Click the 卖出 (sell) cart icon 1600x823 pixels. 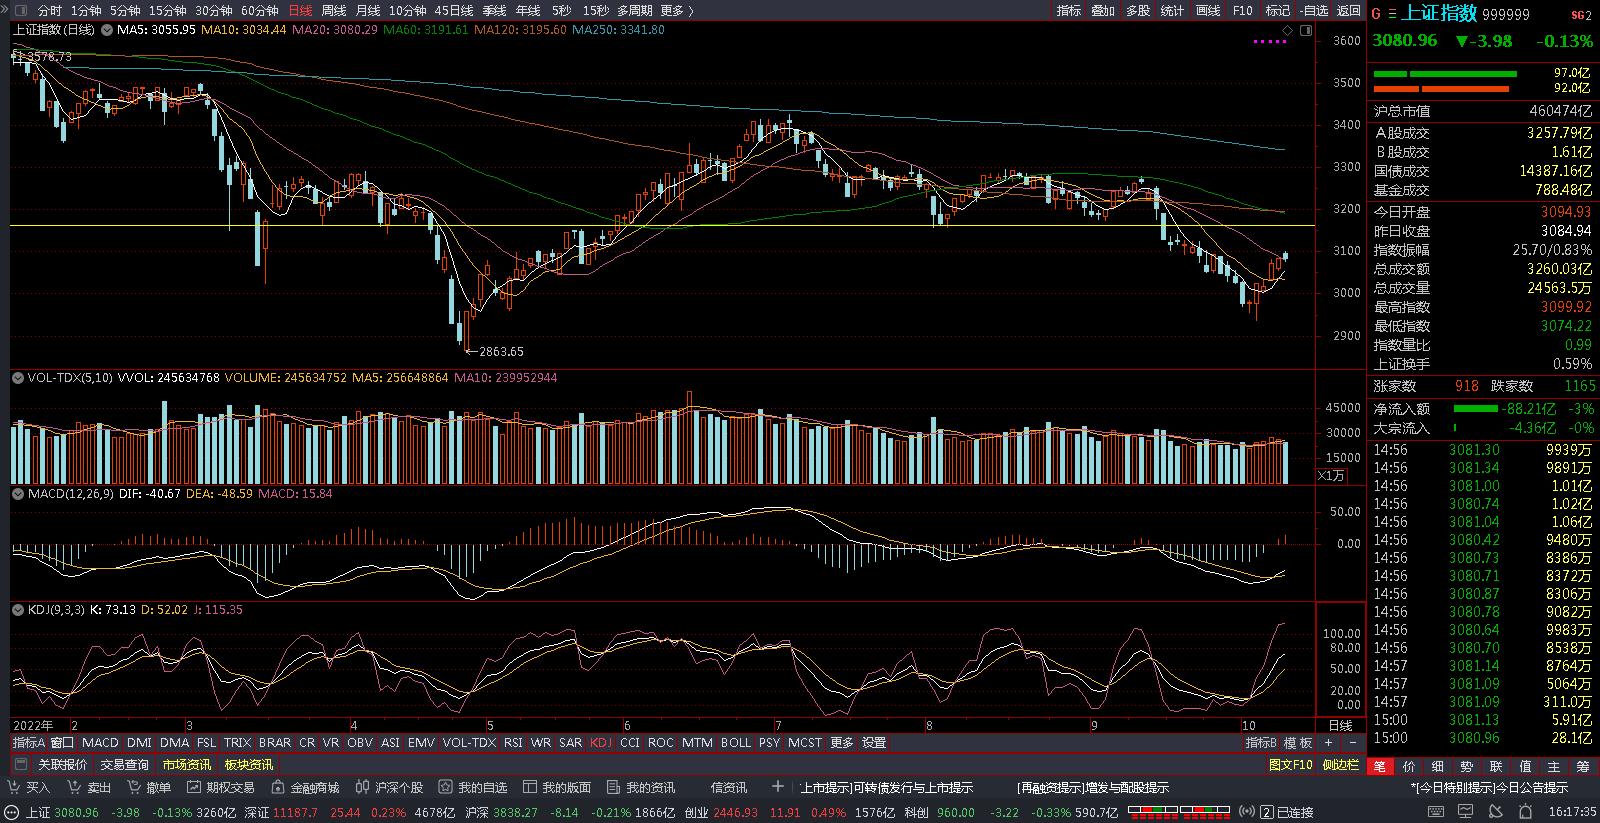pos(75,788)
